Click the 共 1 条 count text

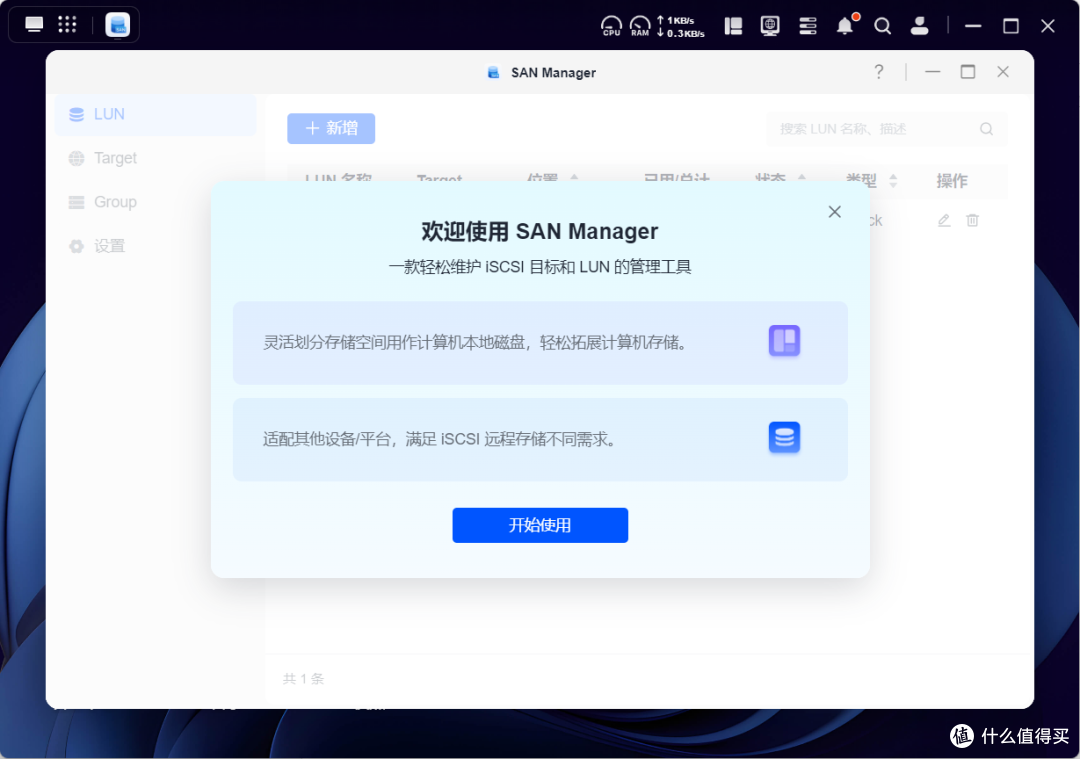(303, 678)
